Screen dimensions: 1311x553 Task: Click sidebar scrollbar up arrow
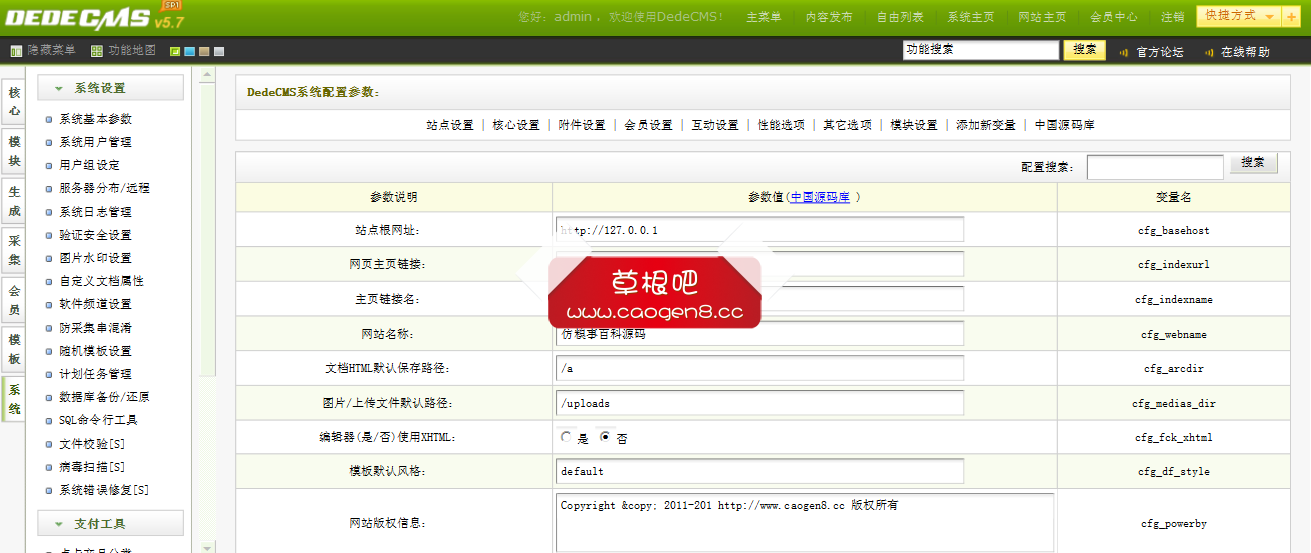tap(208, 74)
